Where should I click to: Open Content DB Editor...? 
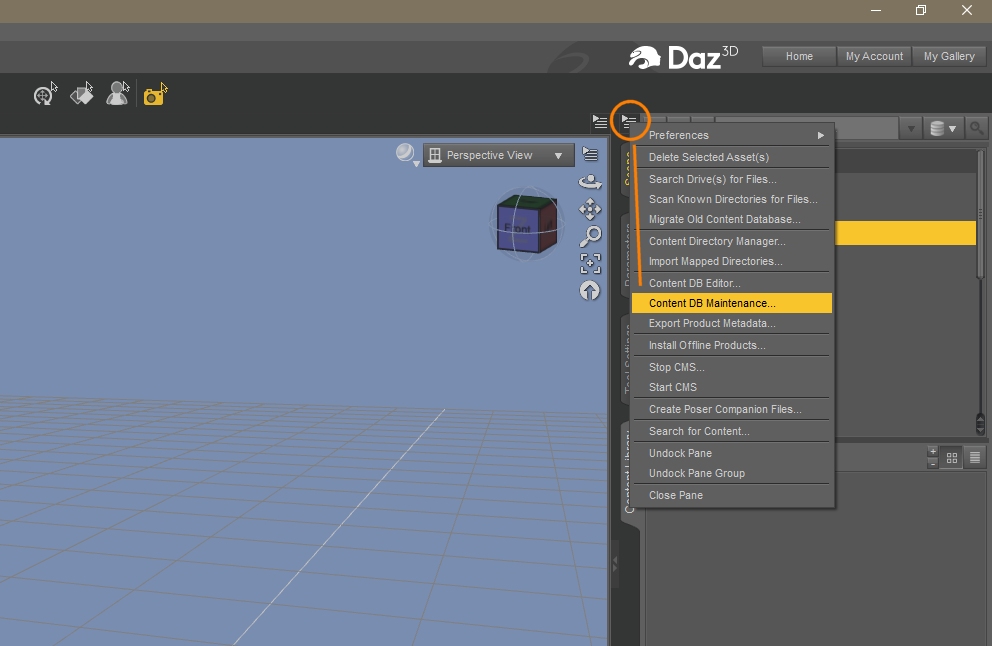pos(731,283)
